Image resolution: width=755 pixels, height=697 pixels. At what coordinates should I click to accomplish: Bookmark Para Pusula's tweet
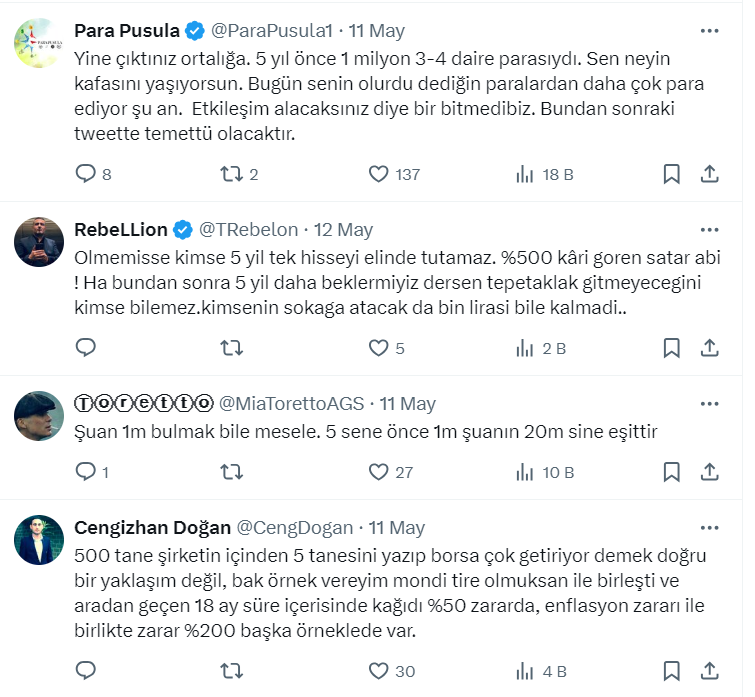[672, 174]
